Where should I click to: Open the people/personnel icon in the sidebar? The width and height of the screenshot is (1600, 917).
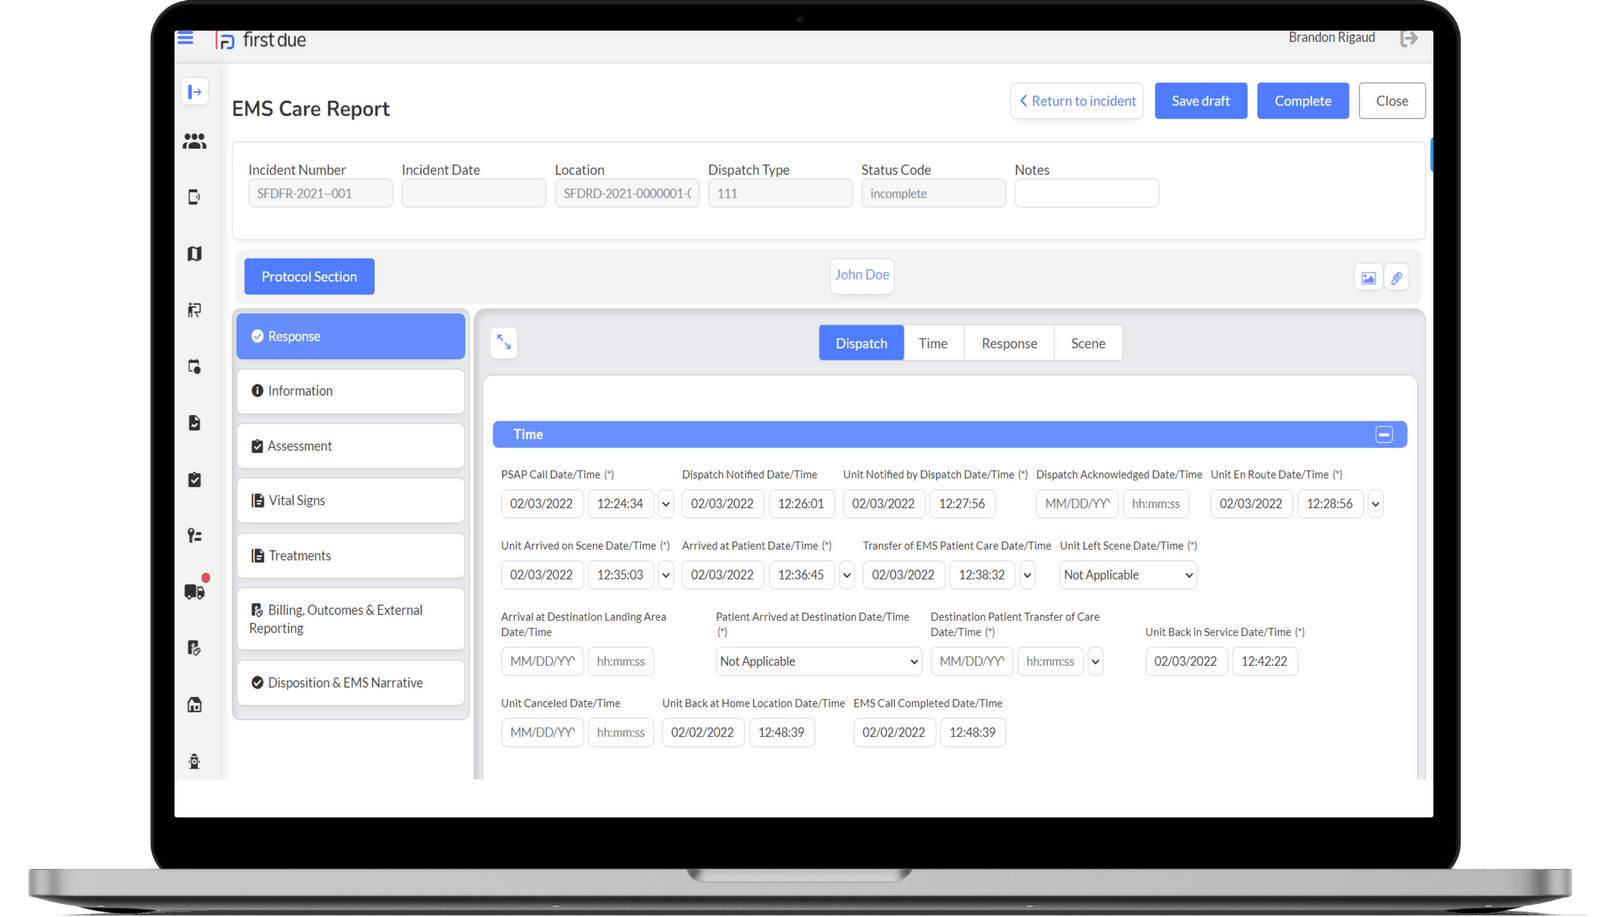point(195,141)
